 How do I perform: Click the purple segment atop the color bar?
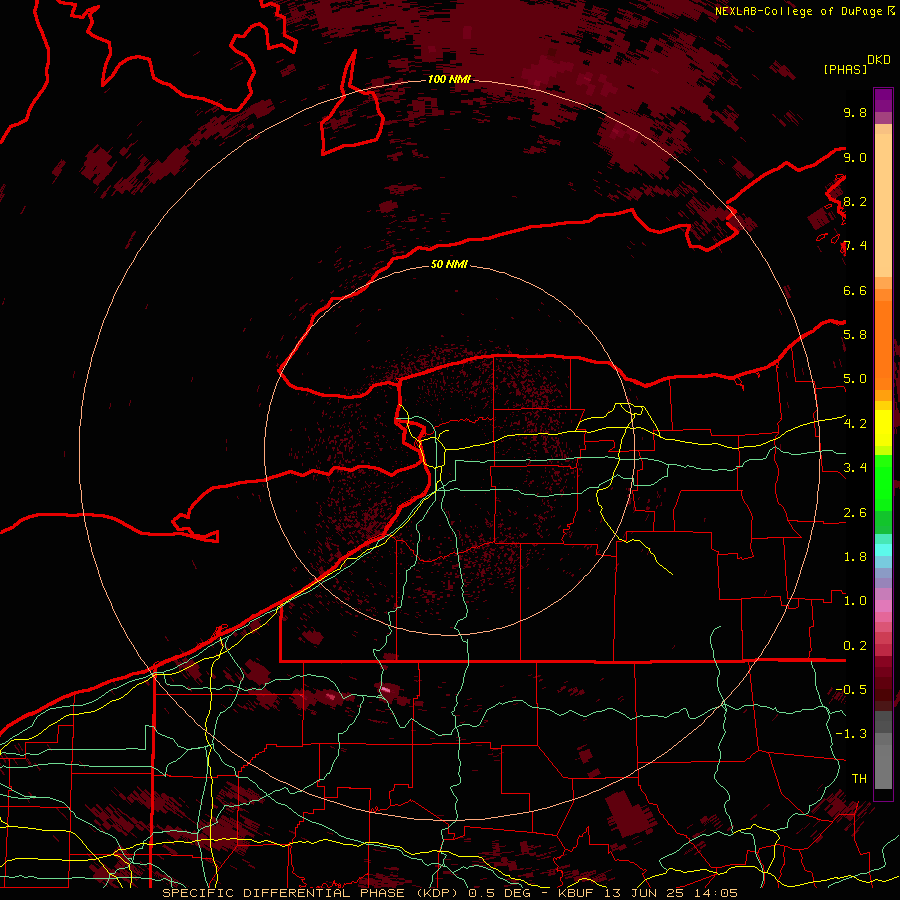(883, 100)
